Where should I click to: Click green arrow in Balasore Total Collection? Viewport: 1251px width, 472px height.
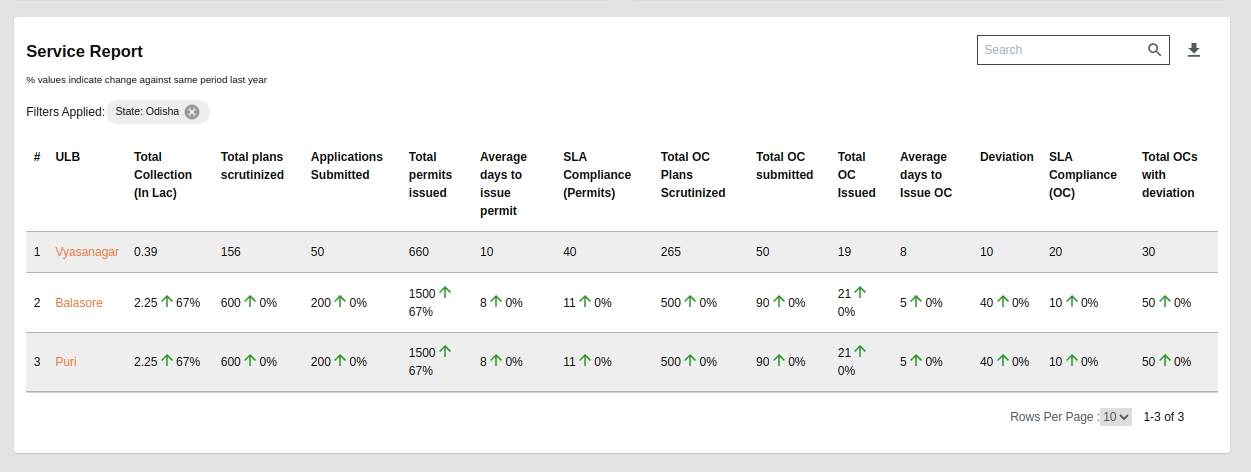tap(167, 302)
